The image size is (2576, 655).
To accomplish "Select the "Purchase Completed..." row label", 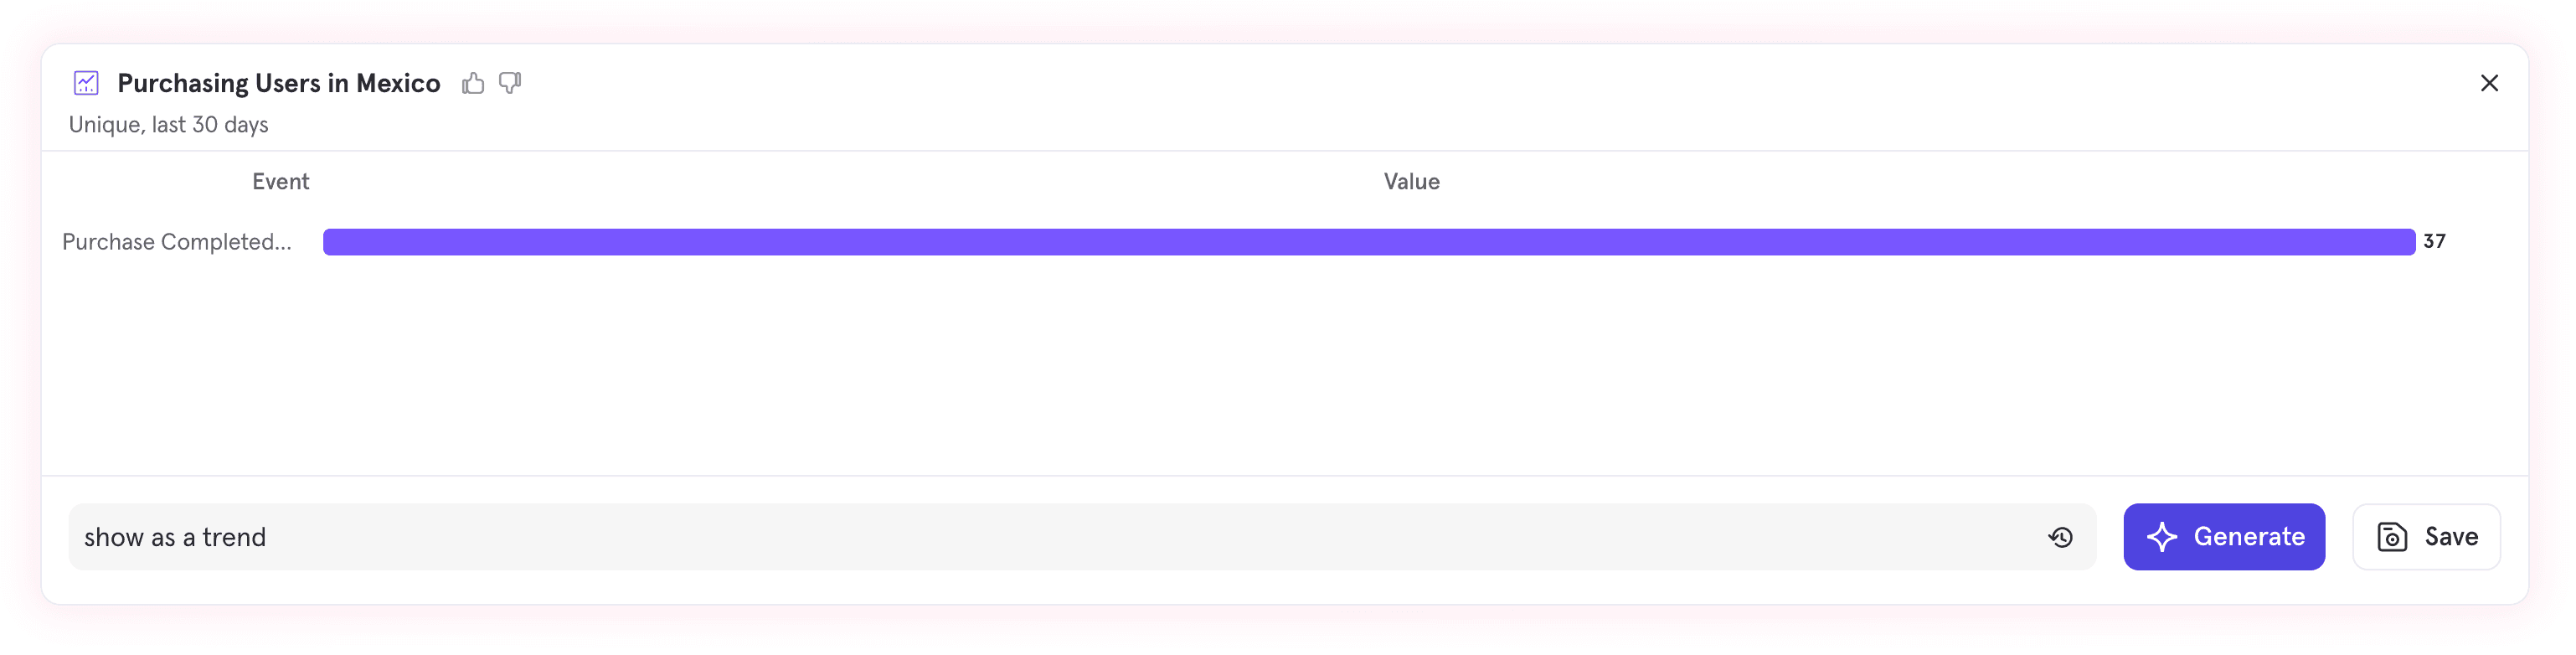I will [x=177, y=242].
